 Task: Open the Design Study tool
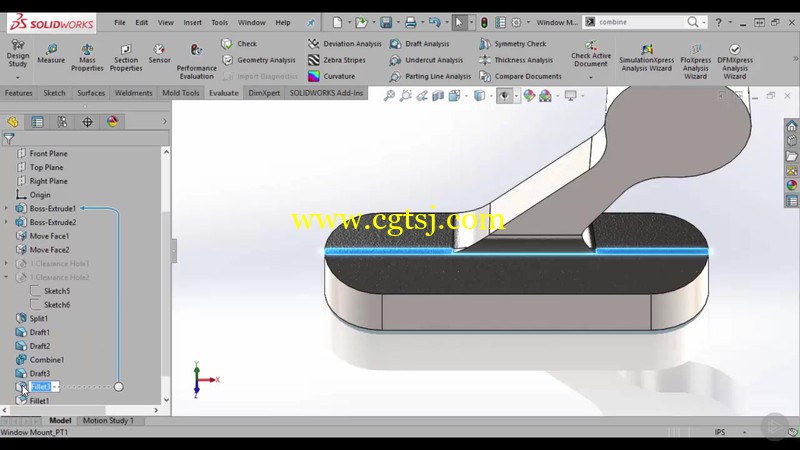18,53
